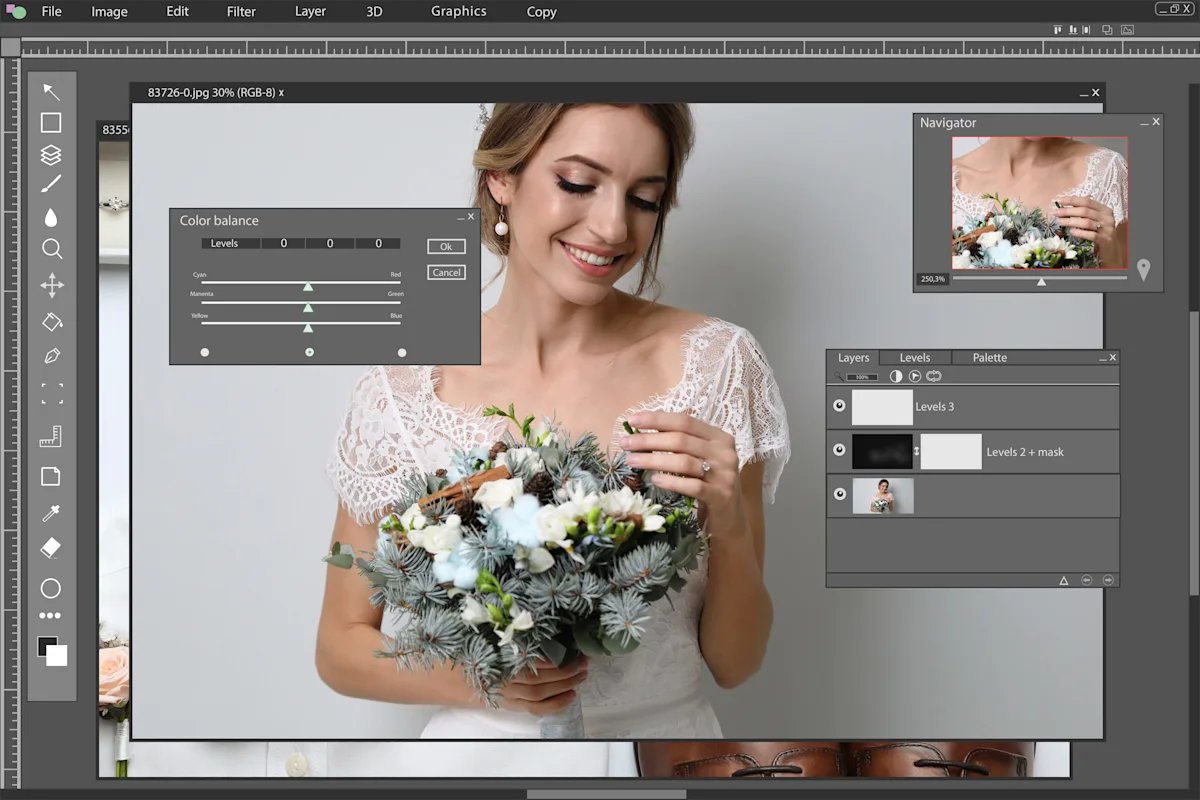Screen dimensions: 1200x800
Task: Toggle visibility of Levels 2 + mask layer
Action: coord(839,449)
